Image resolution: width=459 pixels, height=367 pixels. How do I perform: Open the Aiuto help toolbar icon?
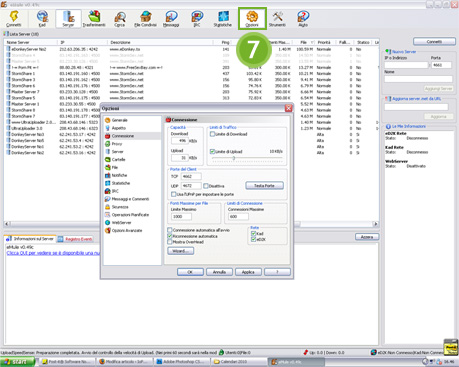tap(303, 19)
